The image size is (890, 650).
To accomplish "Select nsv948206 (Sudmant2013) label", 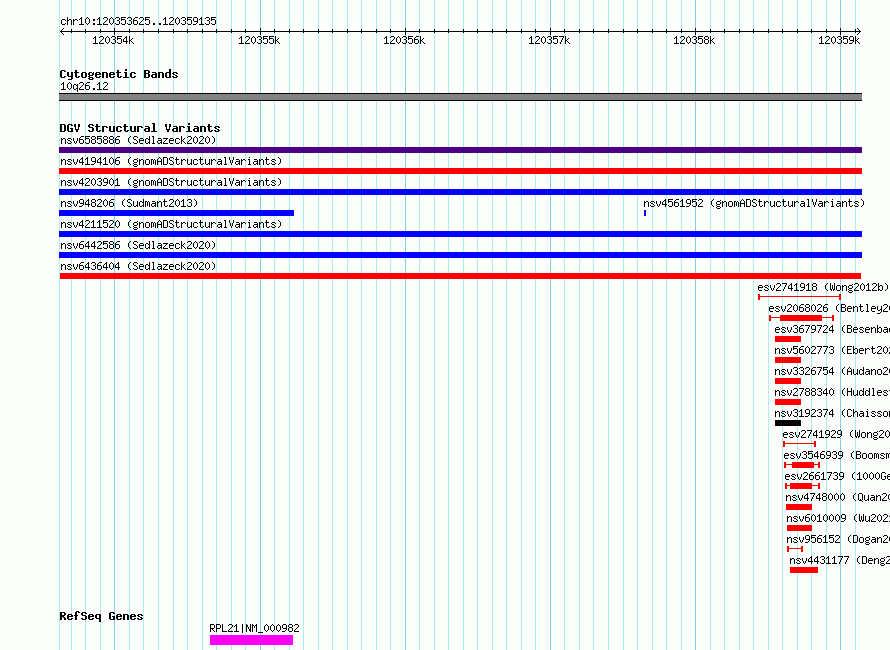I will click(129, 203).
